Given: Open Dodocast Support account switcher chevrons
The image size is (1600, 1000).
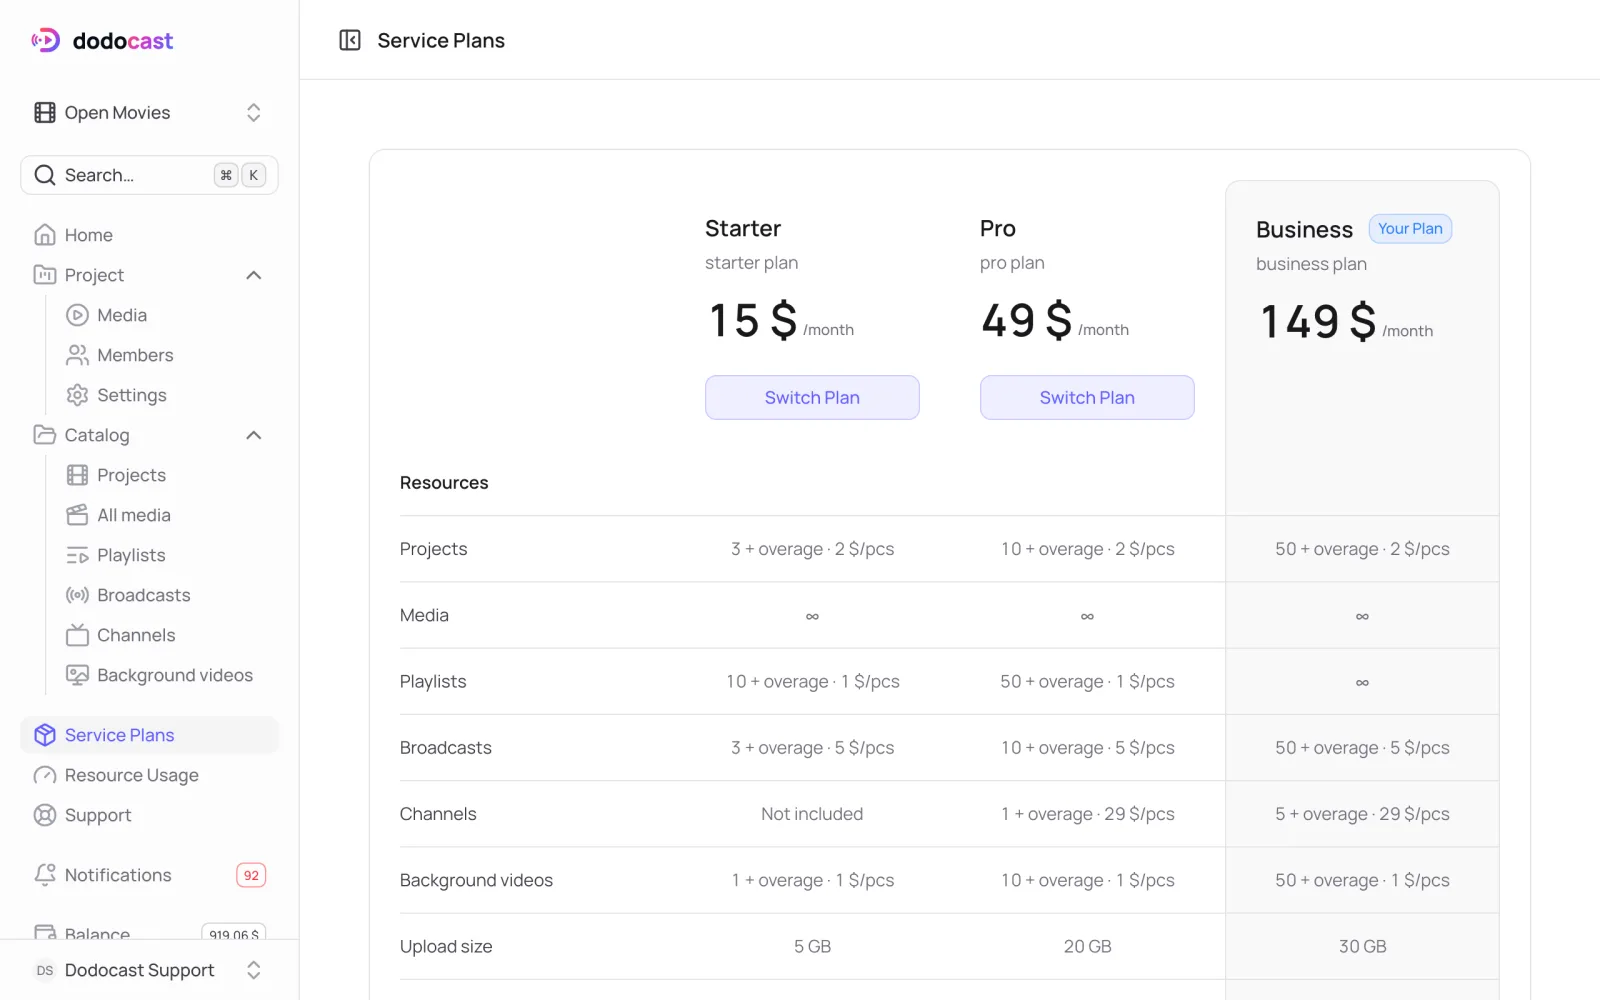Looking at the screenshot, I should pyautogui.click(x=254, y=970).
